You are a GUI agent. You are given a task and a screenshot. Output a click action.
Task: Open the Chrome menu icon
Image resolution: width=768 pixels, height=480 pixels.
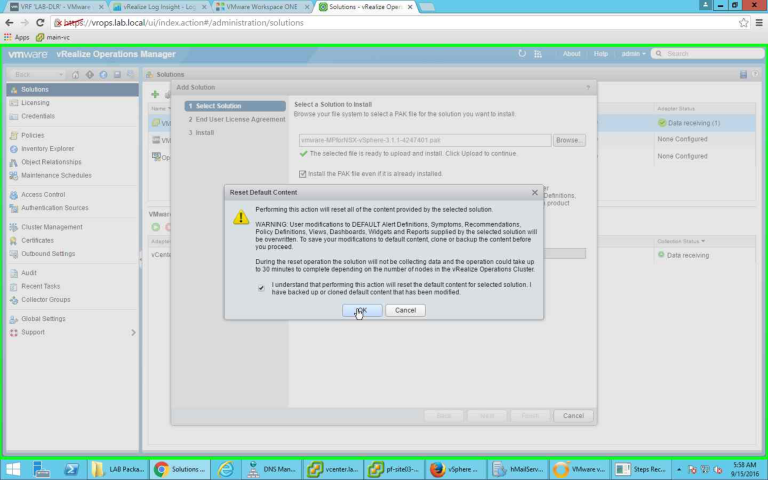(759, 23)
